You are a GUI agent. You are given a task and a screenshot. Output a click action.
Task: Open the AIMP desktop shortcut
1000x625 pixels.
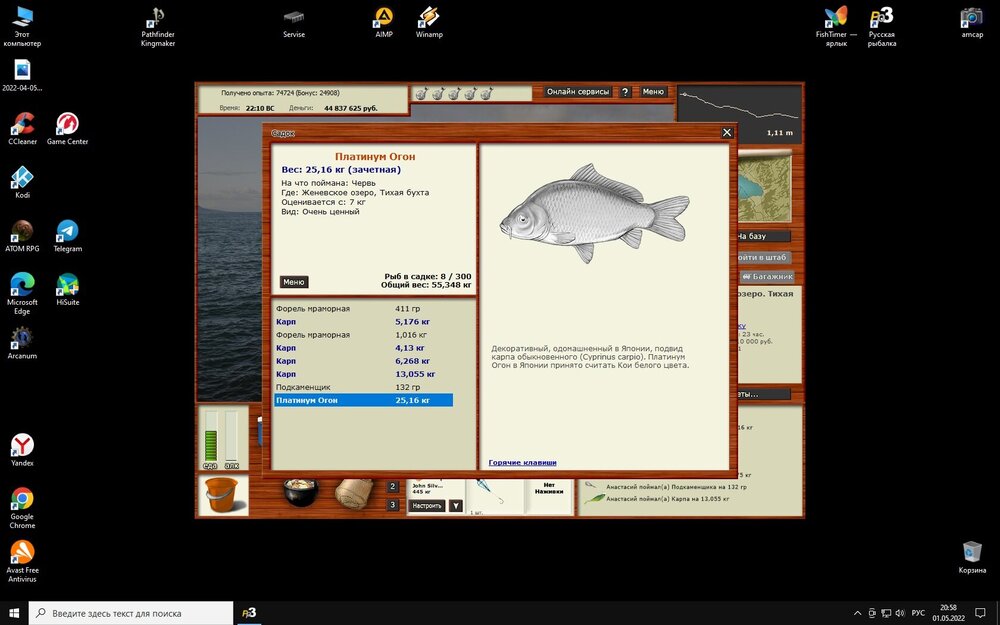384,18
